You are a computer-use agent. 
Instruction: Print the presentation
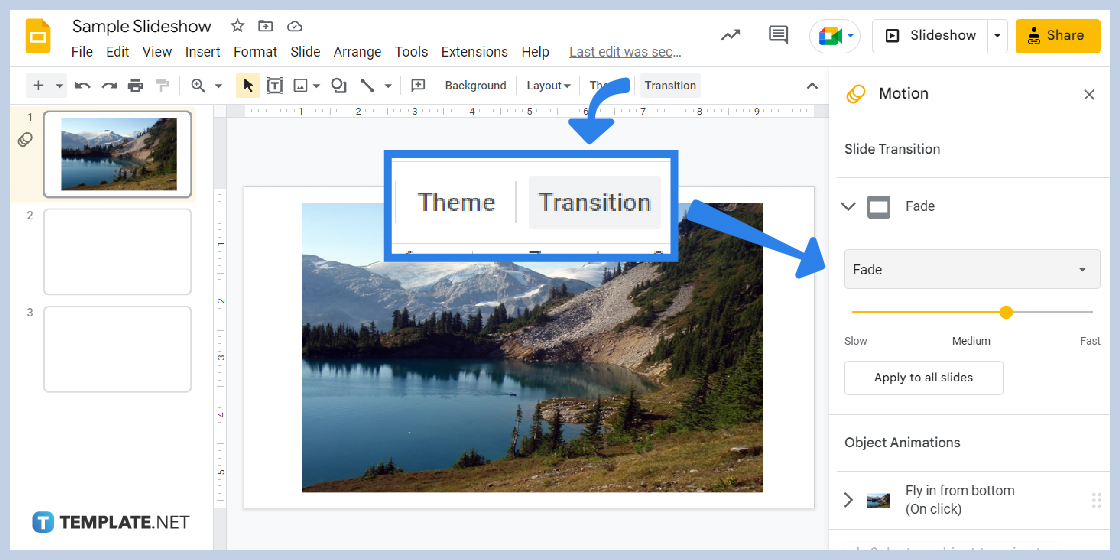click(136, 86)
